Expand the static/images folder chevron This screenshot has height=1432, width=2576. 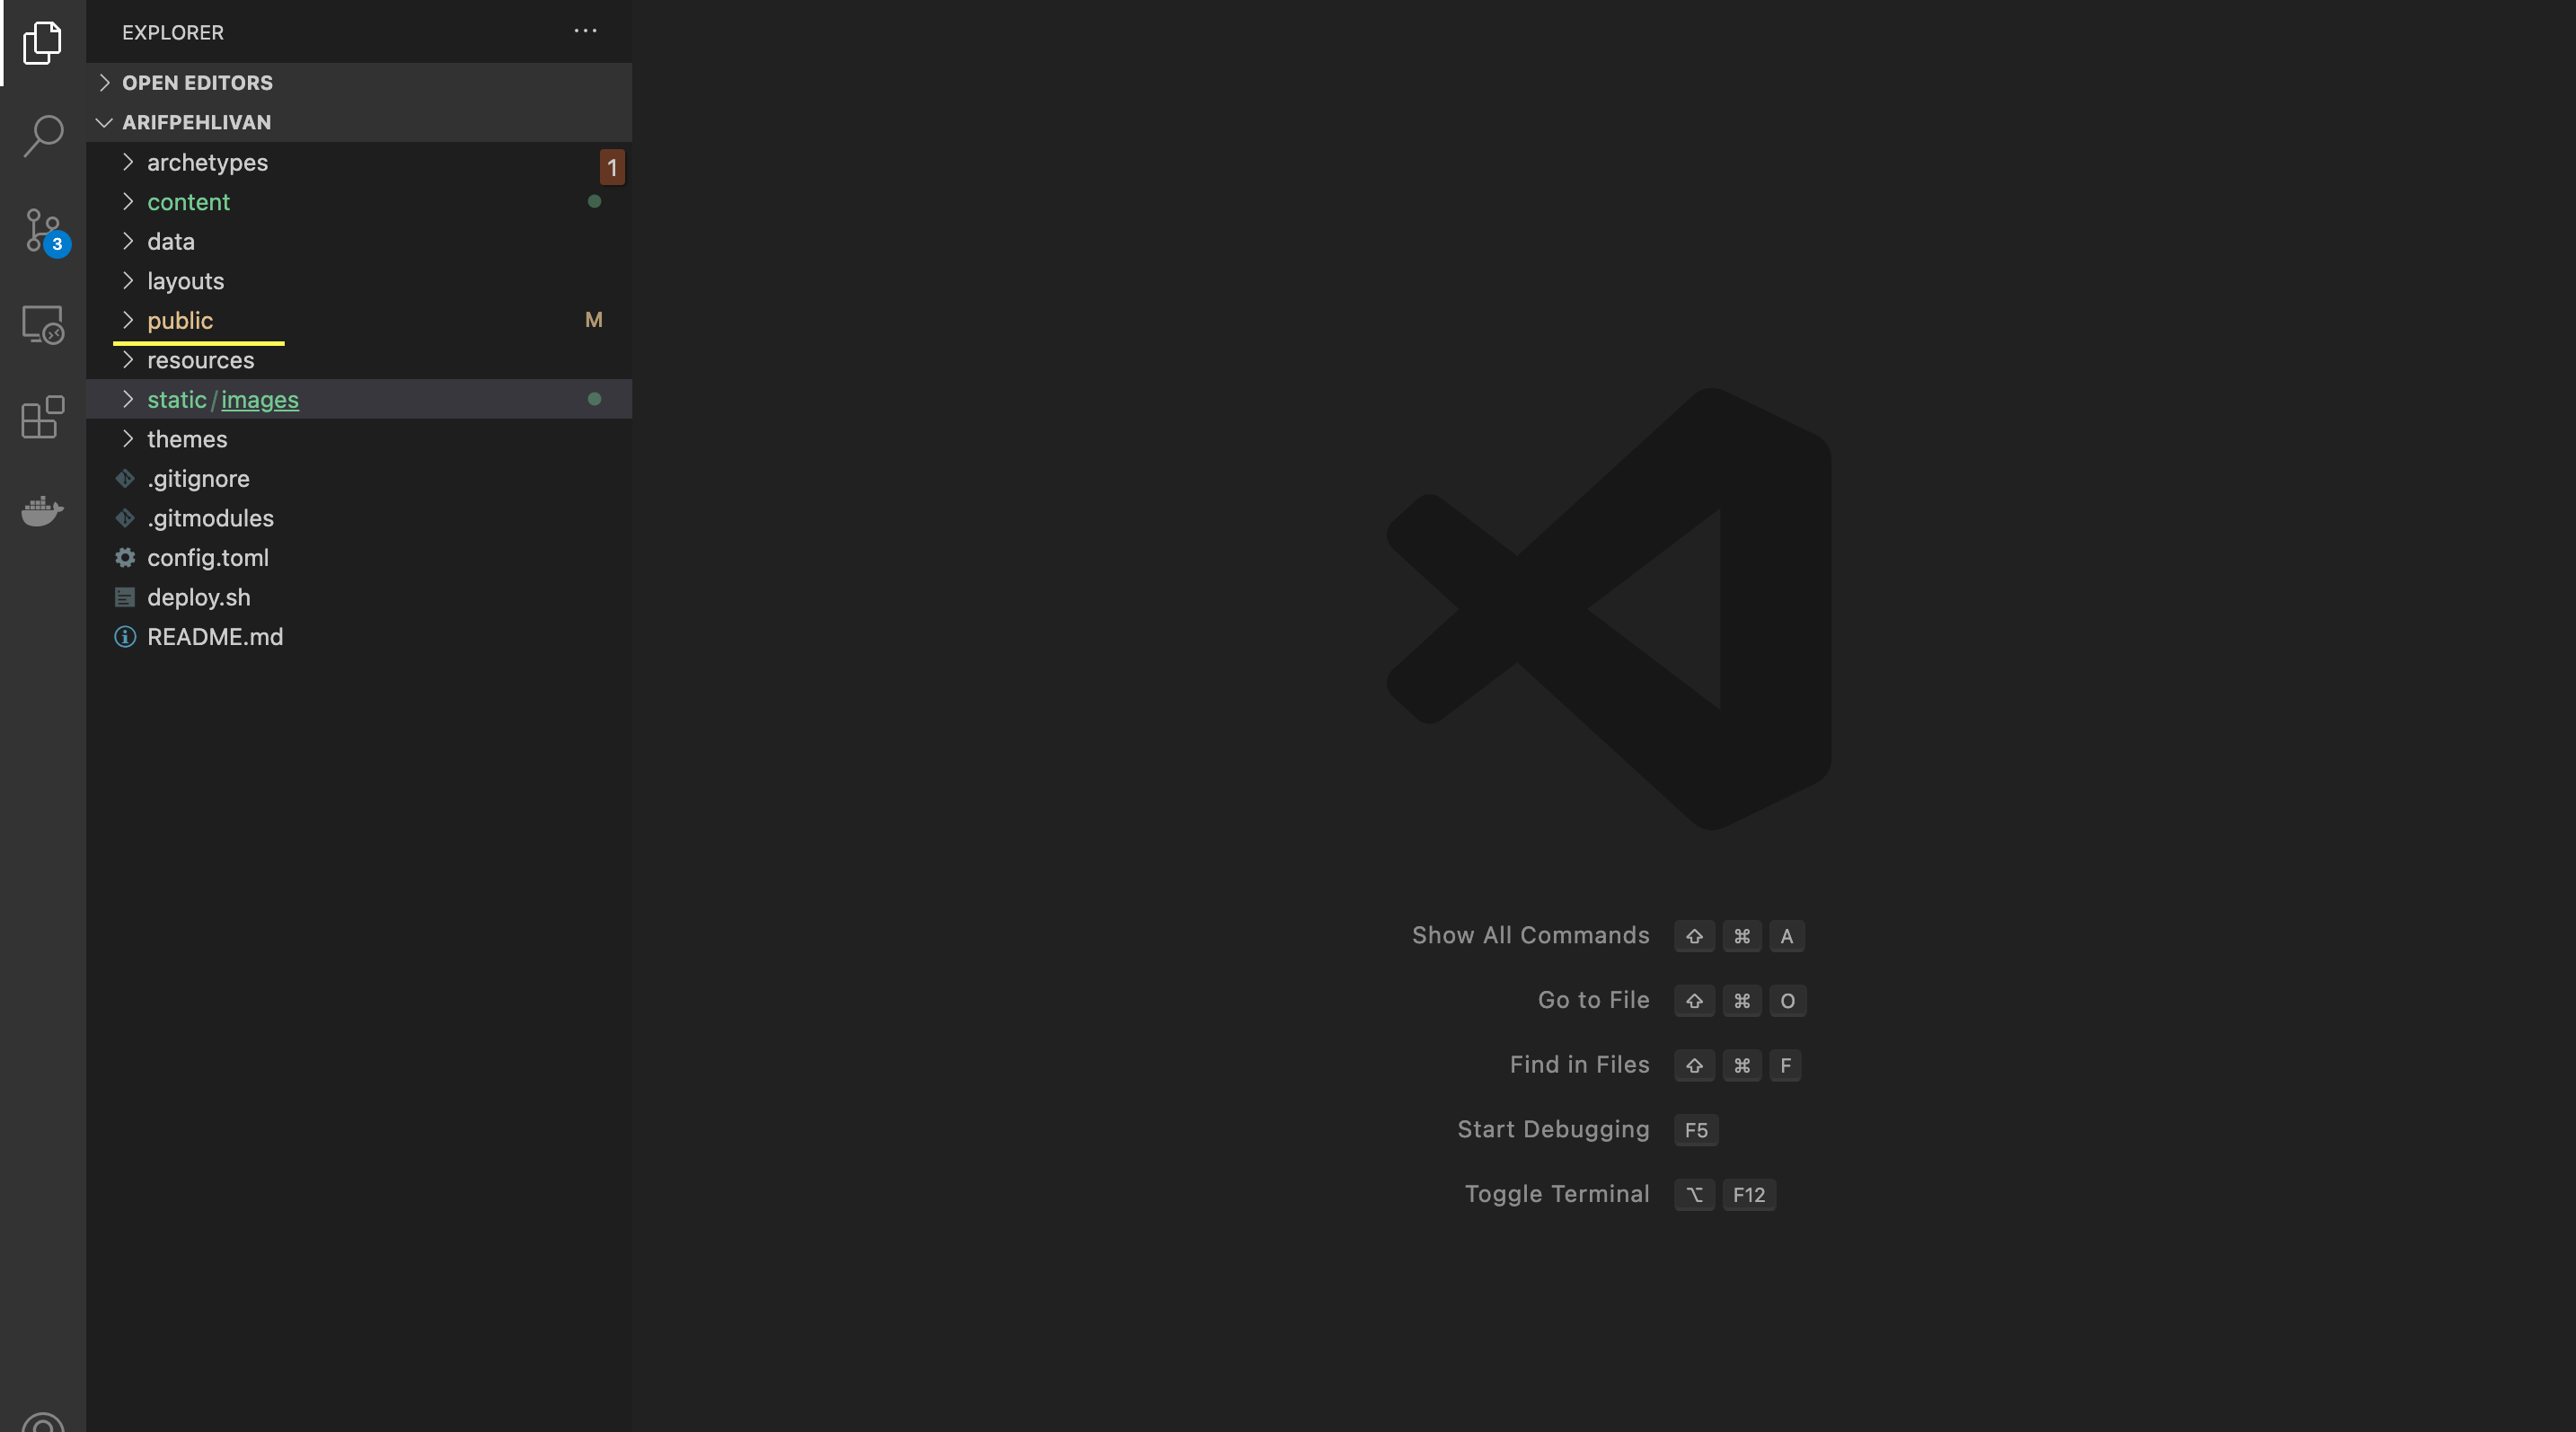[127, 399]
